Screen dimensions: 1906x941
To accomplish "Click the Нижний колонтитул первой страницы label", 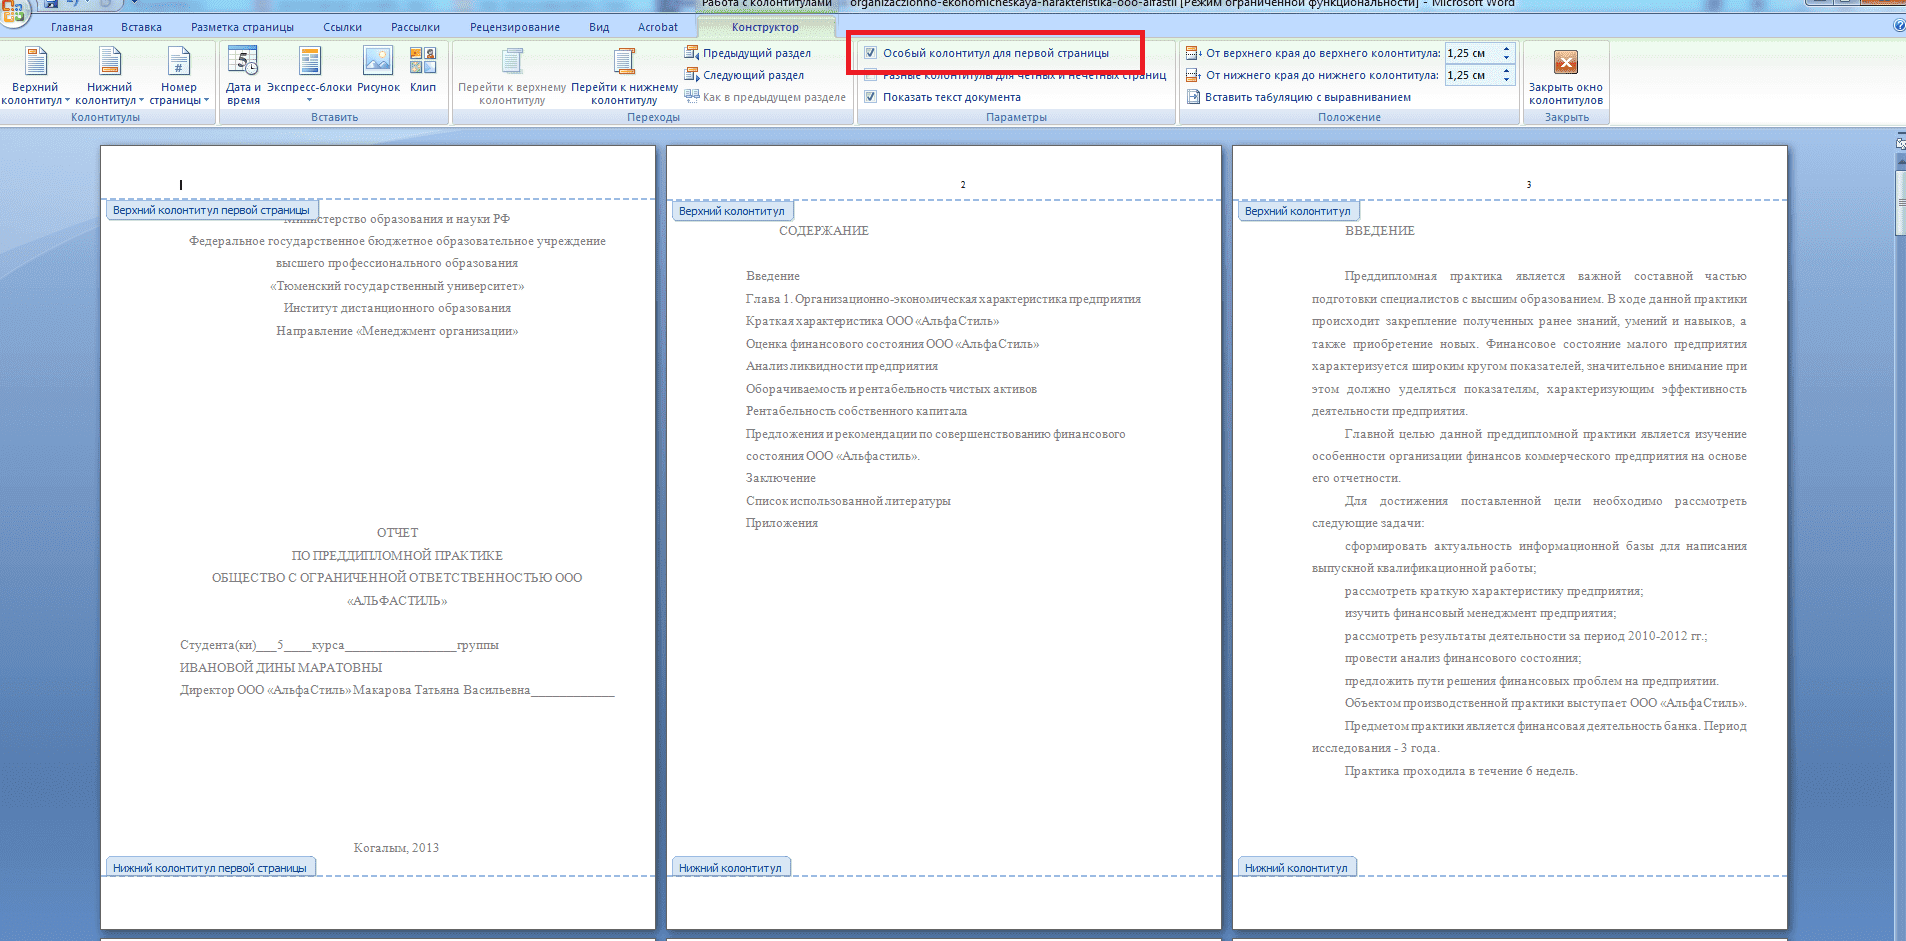I will point(210,867).
